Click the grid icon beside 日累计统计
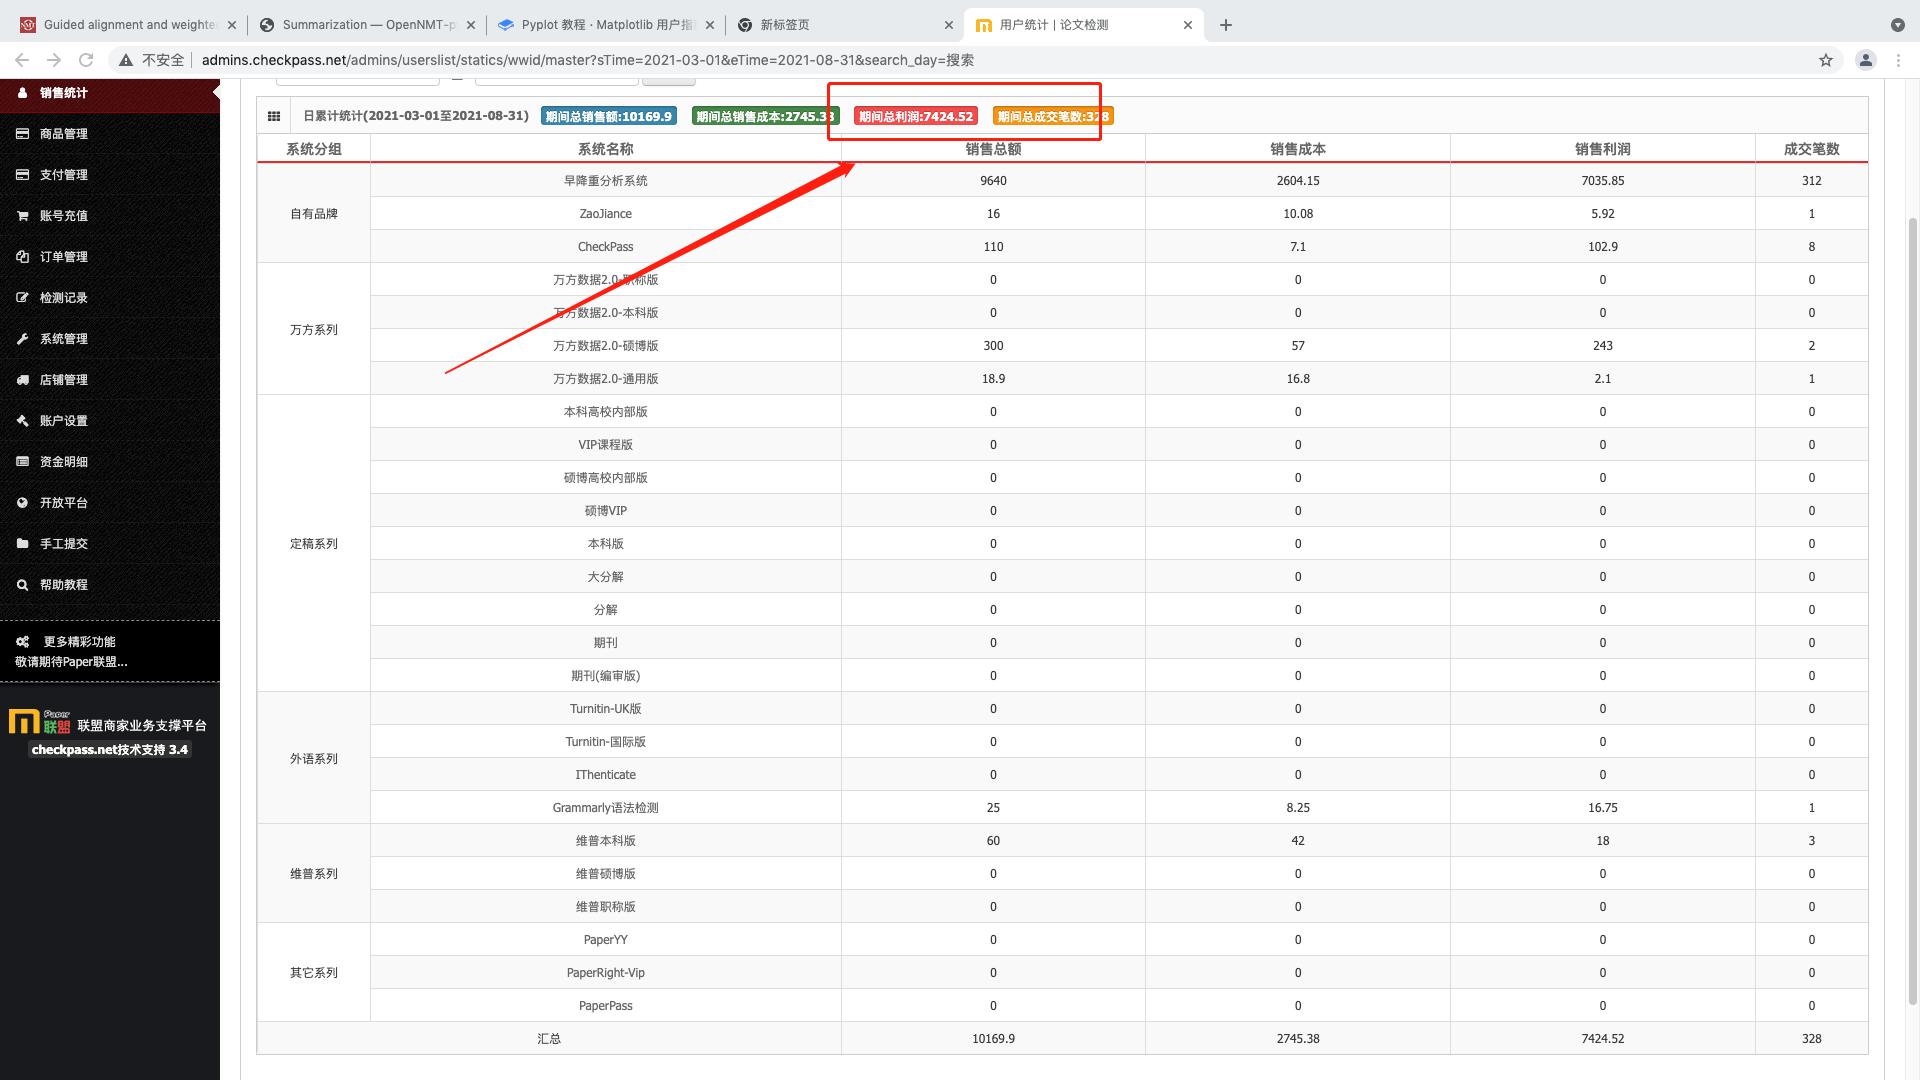This screenshot has height=1080, width=1920. [273, 117]
